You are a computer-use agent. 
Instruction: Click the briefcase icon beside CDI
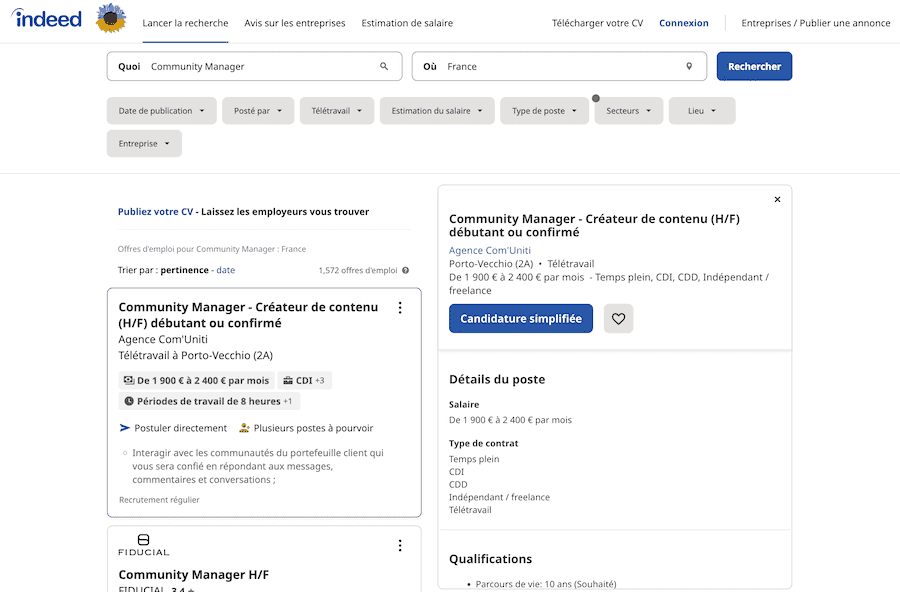click(288, 380)
